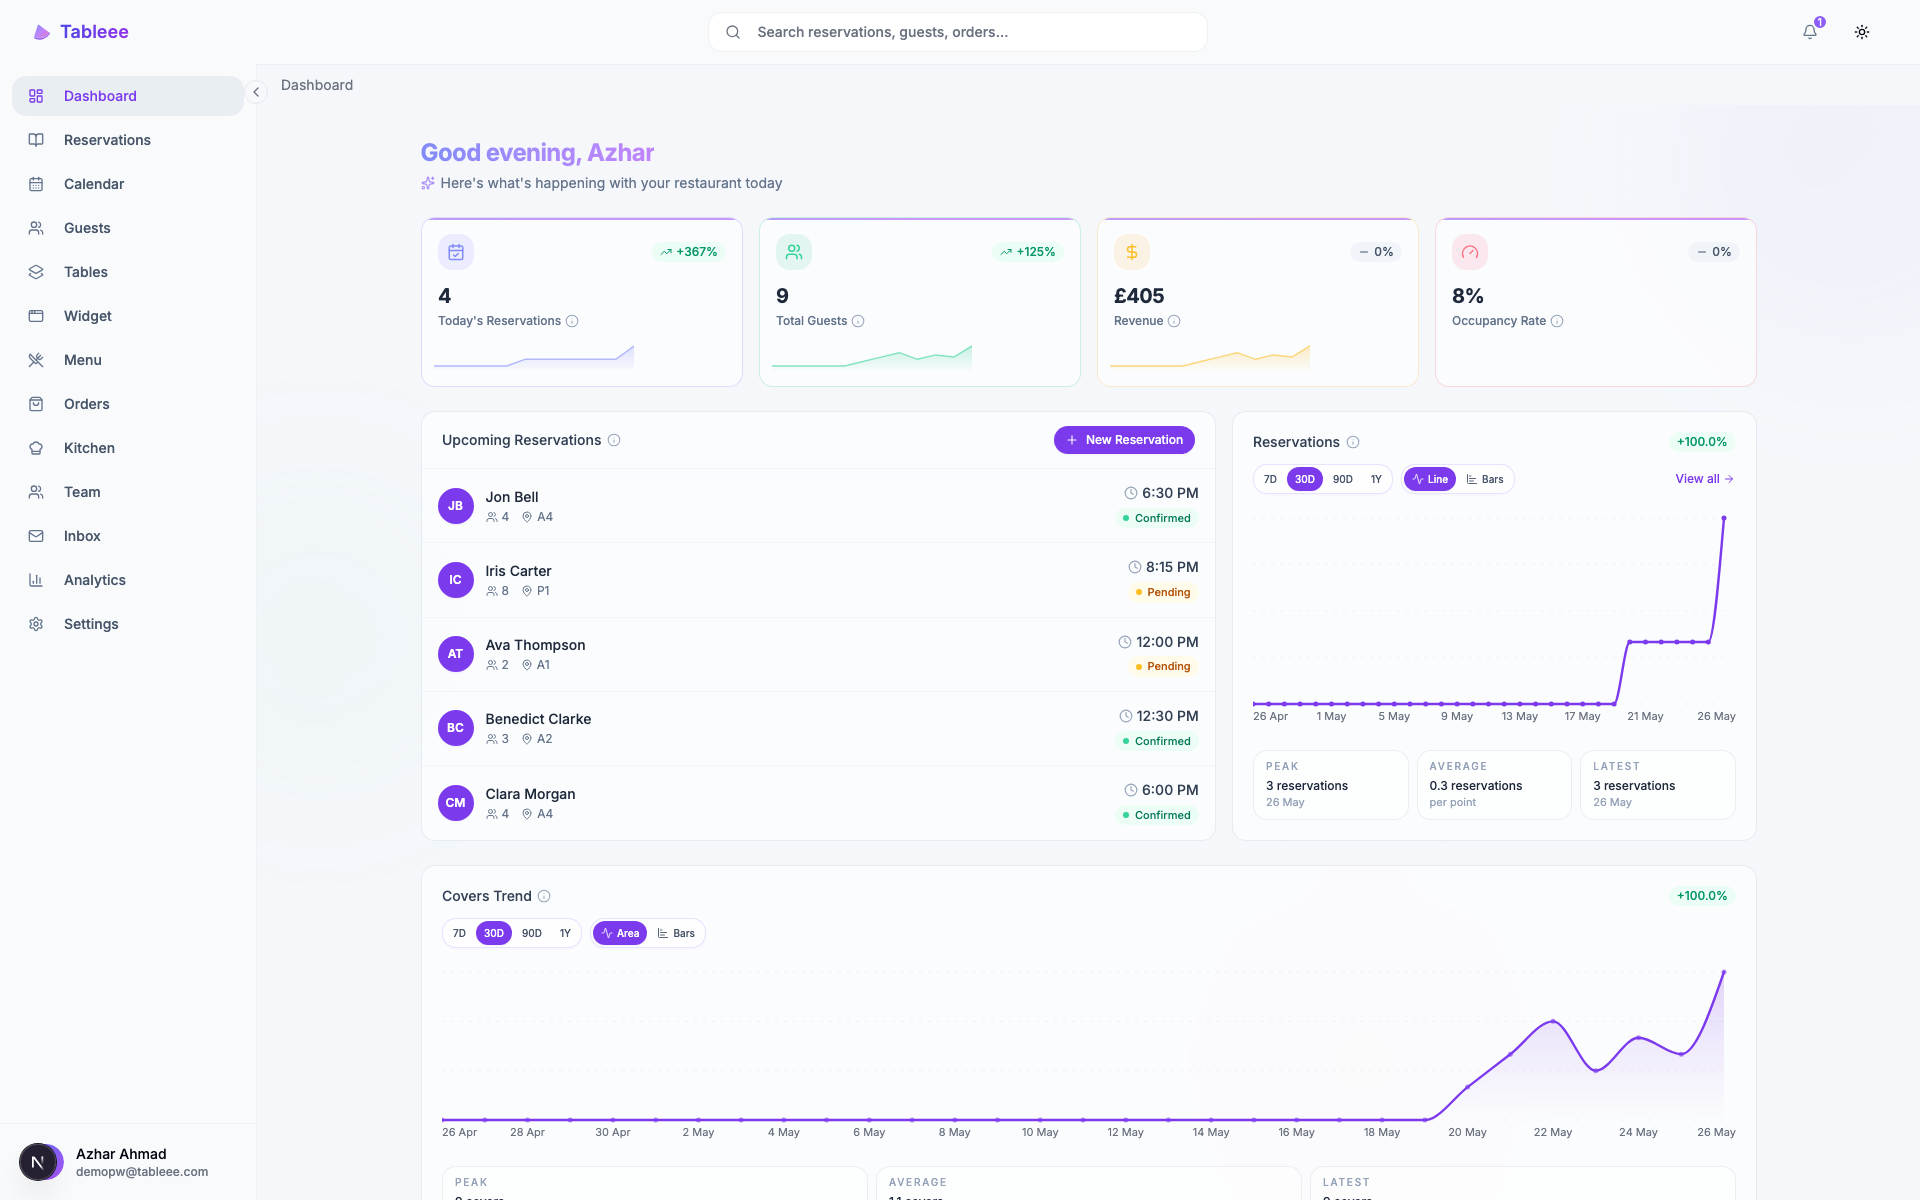This screenshot has height=1200, width=1920.
Task: Show info for Today's Reservations
Action: point(572,321)
